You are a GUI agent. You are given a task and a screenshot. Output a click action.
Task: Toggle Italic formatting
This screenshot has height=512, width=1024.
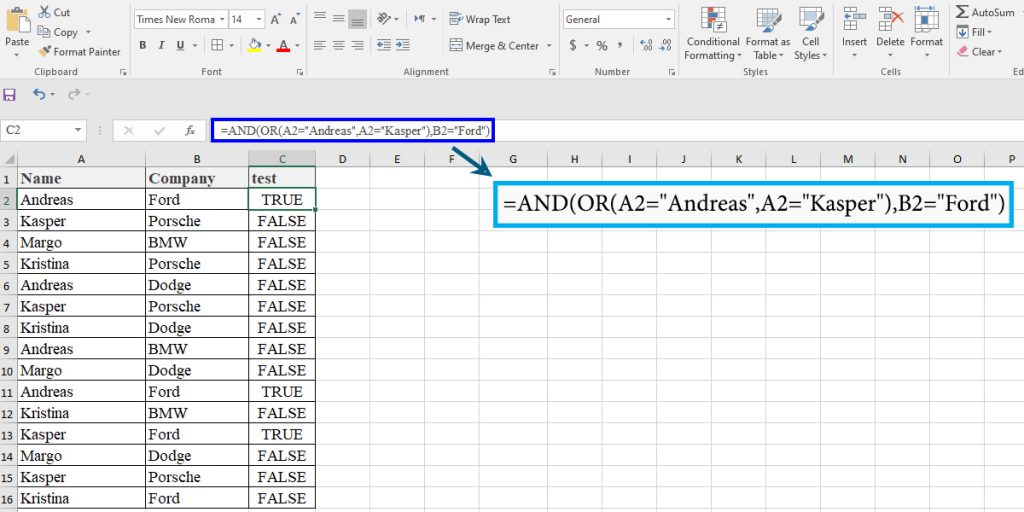pos(161,45)
